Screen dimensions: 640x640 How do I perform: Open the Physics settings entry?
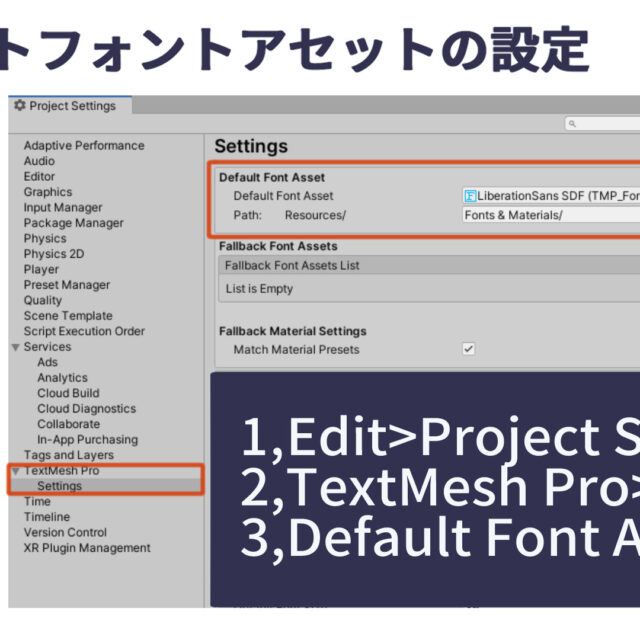(x=45, y=239)
